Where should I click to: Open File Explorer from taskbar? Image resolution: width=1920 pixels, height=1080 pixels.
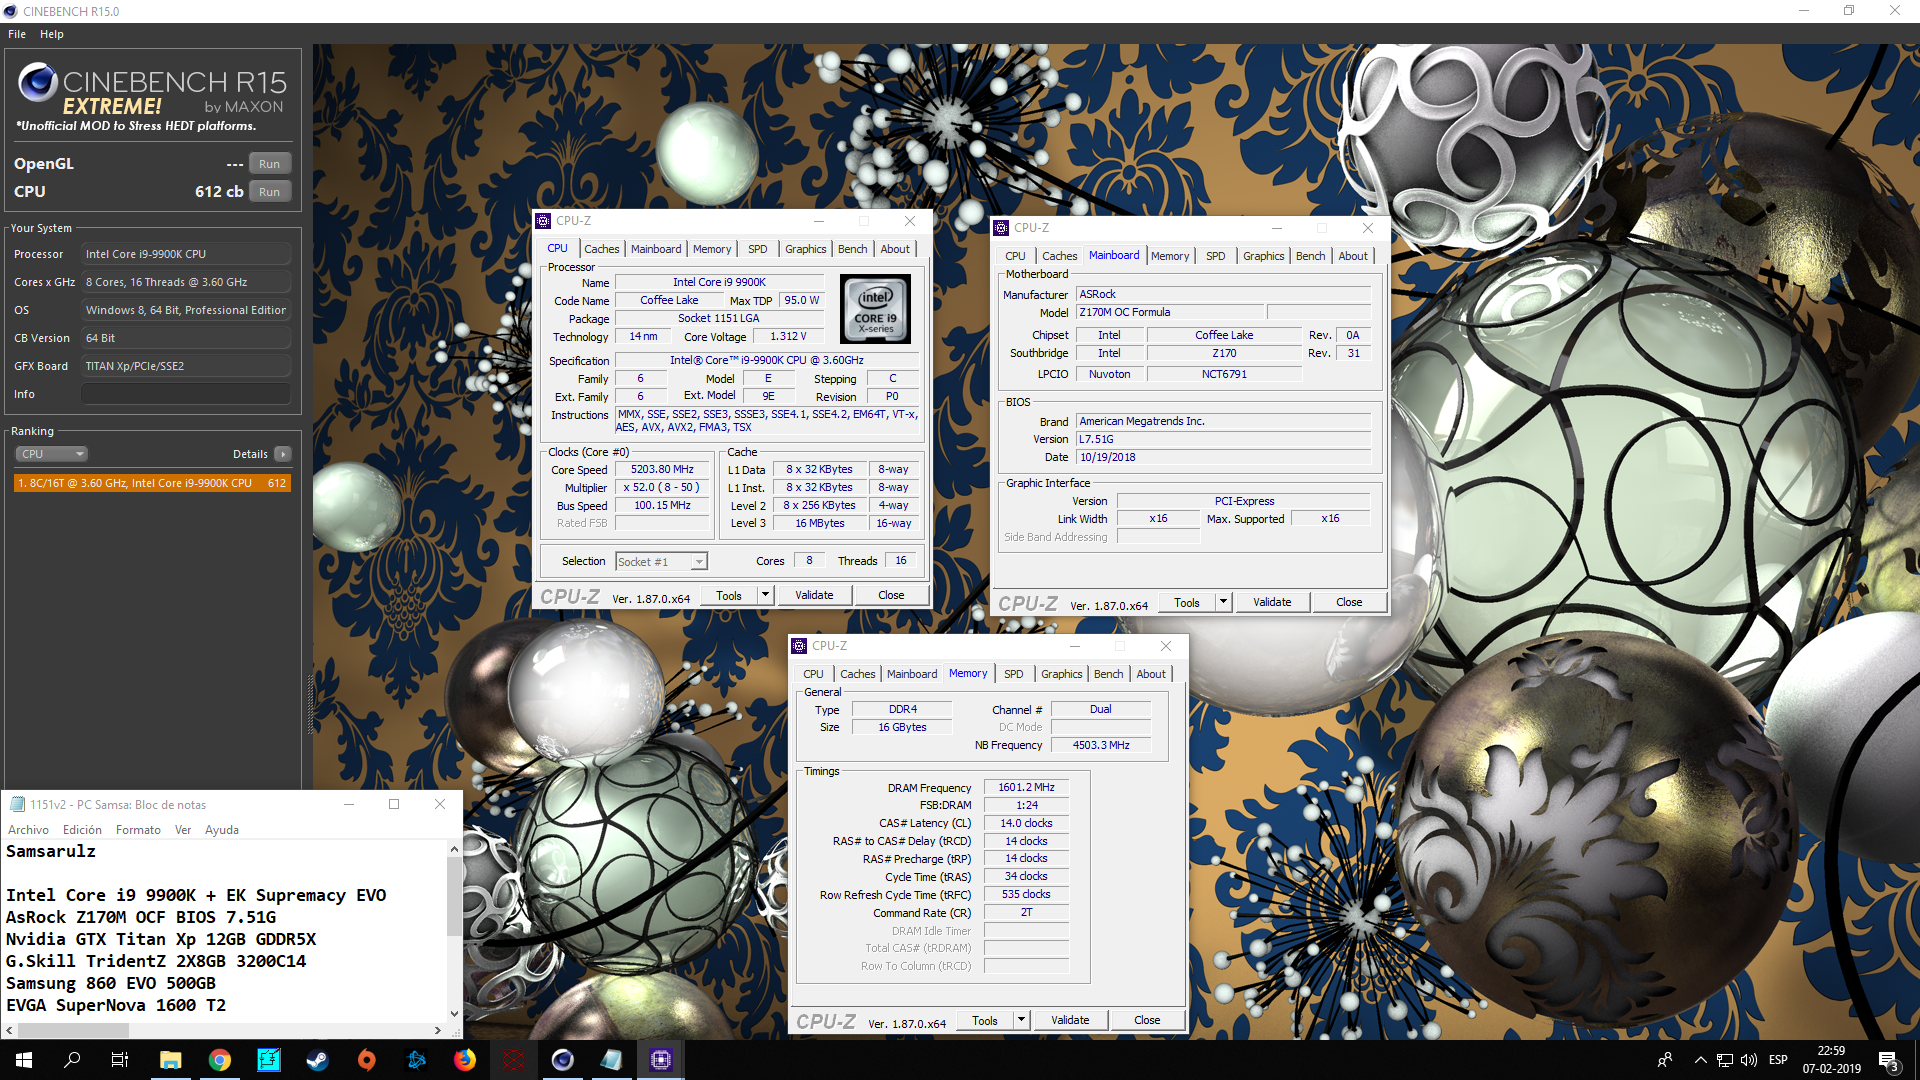point(170,1060)
